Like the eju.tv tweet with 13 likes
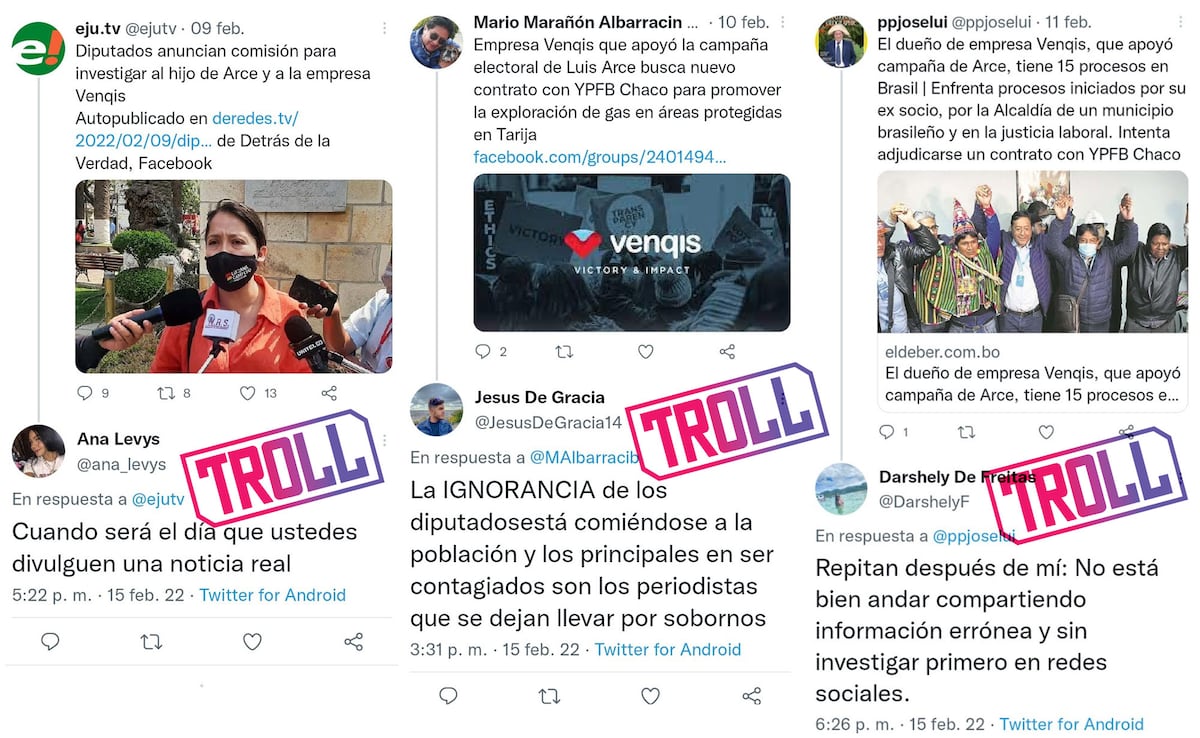This screenshot has height=738, width=1200. click(247, 393)
